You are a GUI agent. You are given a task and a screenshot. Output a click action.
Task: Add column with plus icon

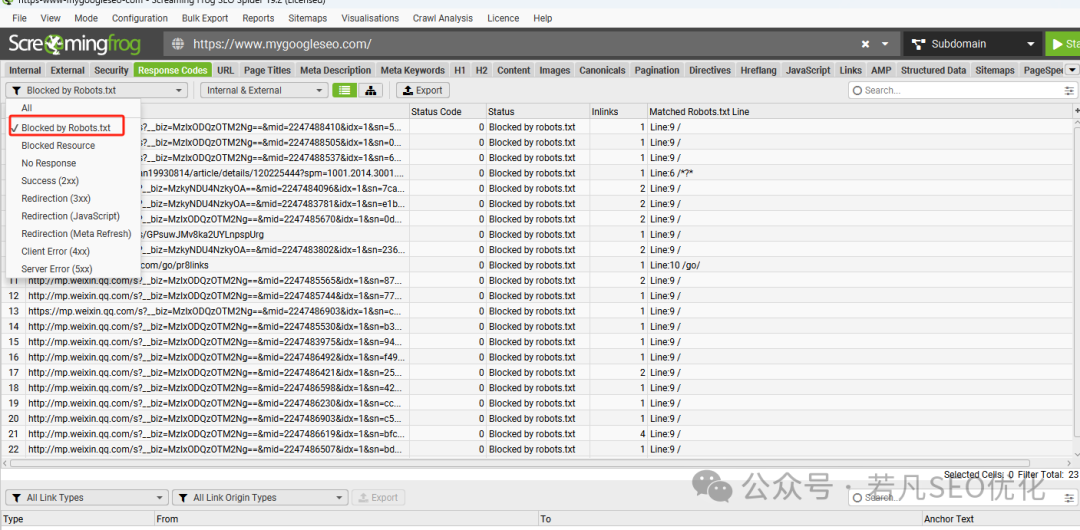(x=1076, y=111)
